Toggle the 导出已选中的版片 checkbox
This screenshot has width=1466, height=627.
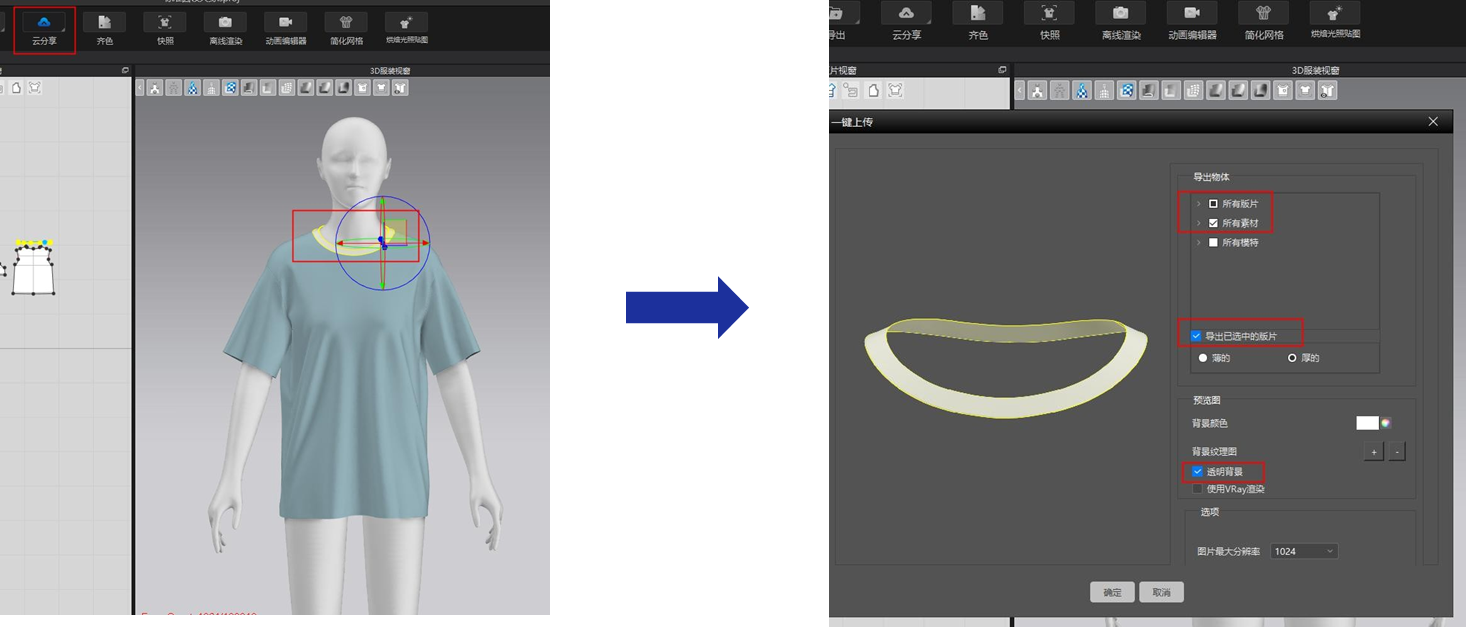click(x=1197, y=336)
